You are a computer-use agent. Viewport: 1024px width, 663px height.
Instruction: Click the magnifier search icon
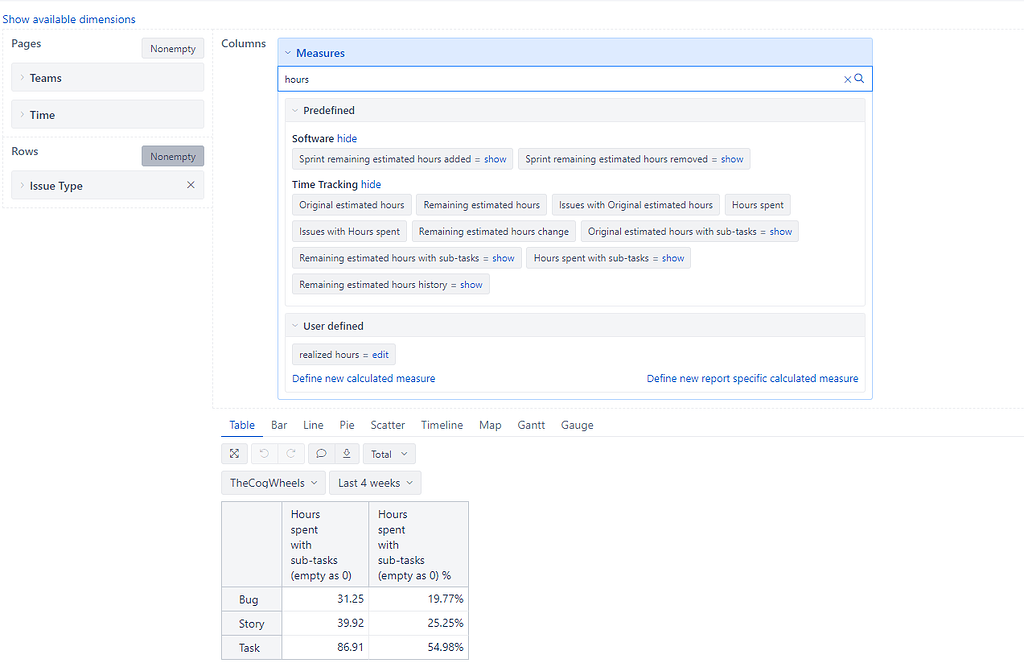859,79
